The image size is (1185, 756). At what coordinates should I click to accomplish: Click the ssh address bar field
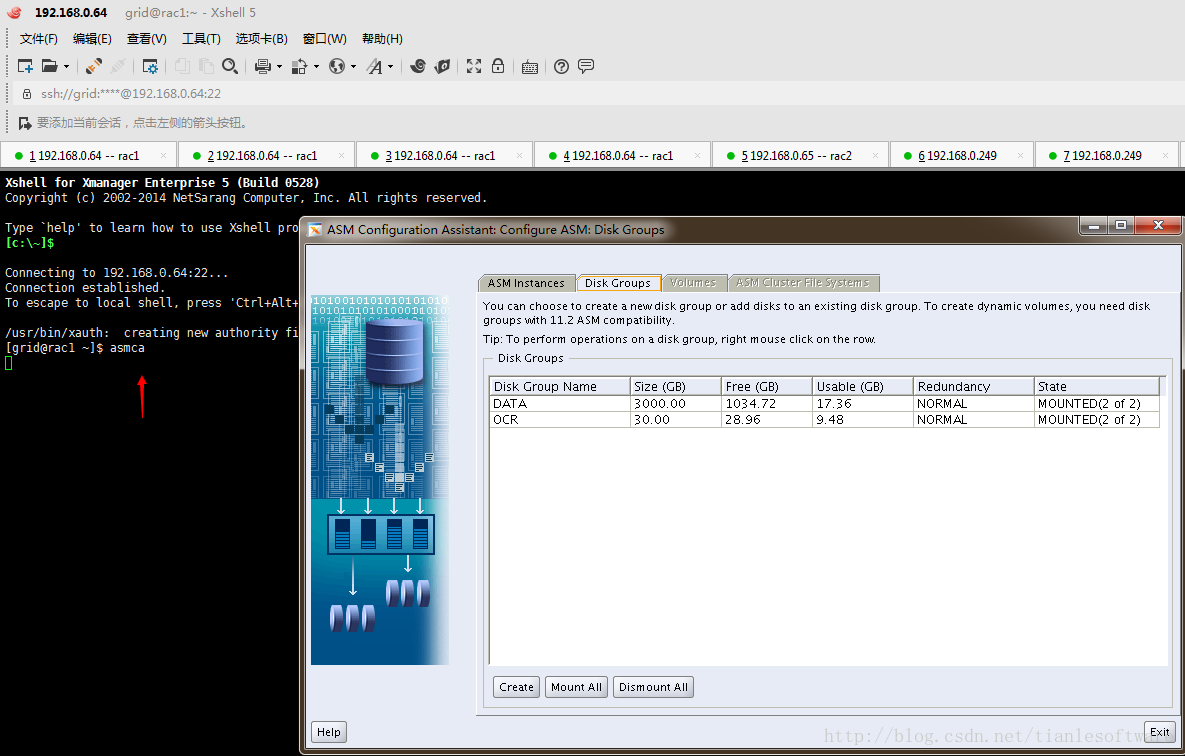pyautogui.click(x=597, y=94)
